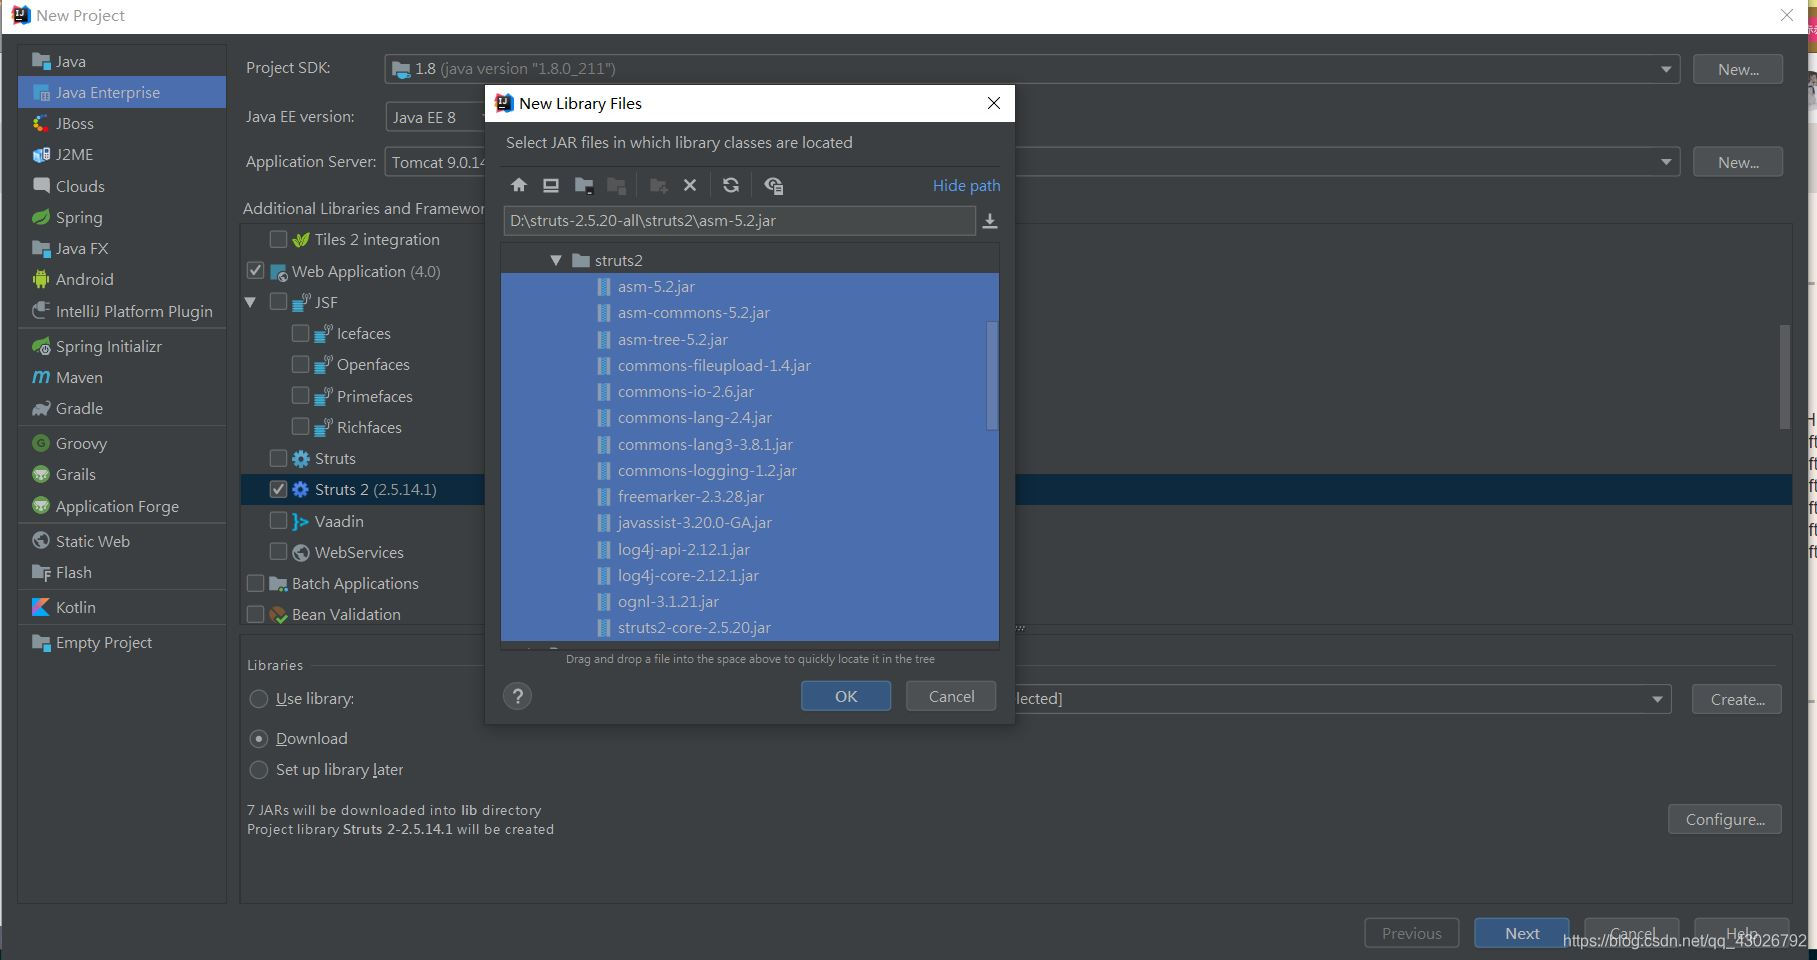This screenshot has height=960, width=1817.
Task: Select IntelliJ Platform Plugin project type
Action: [x=122, y=311]
